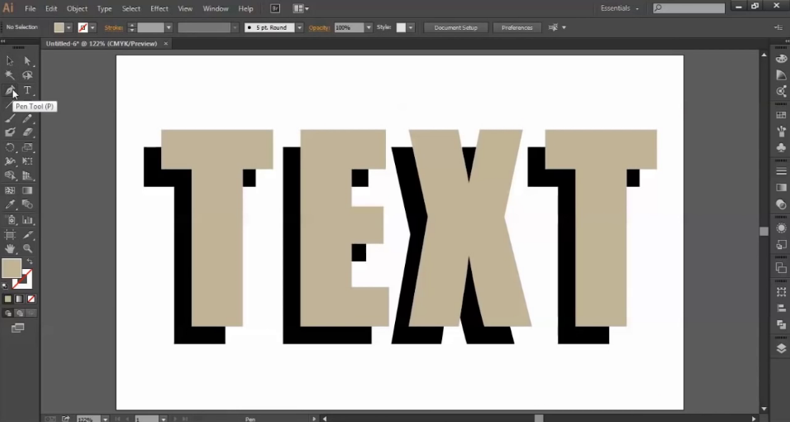This screenshot has width=790, height=422.
Task: Open the Window menu
Action: (215, 9)
